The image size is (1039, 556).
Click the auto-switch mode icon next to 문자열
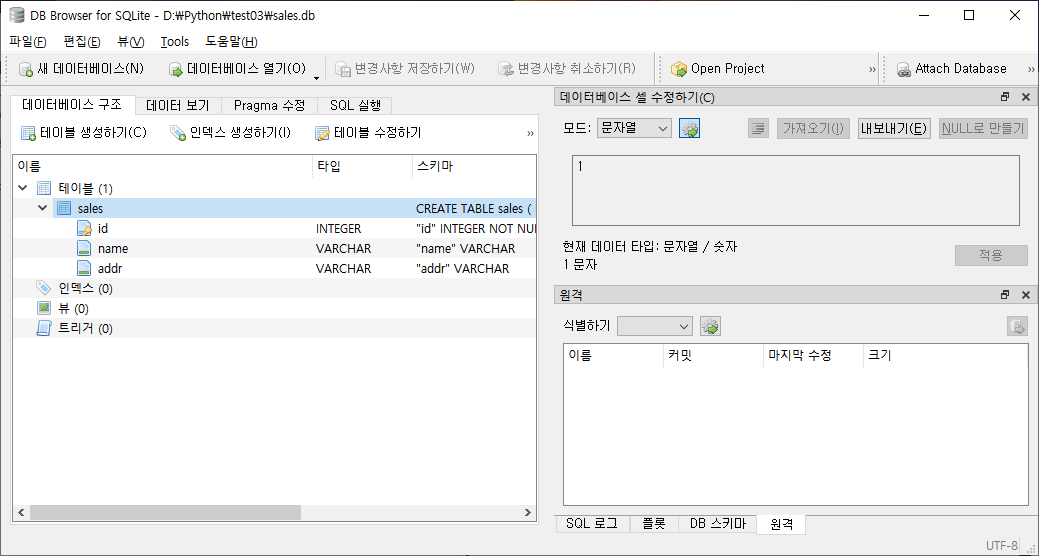tap(690, 129)
